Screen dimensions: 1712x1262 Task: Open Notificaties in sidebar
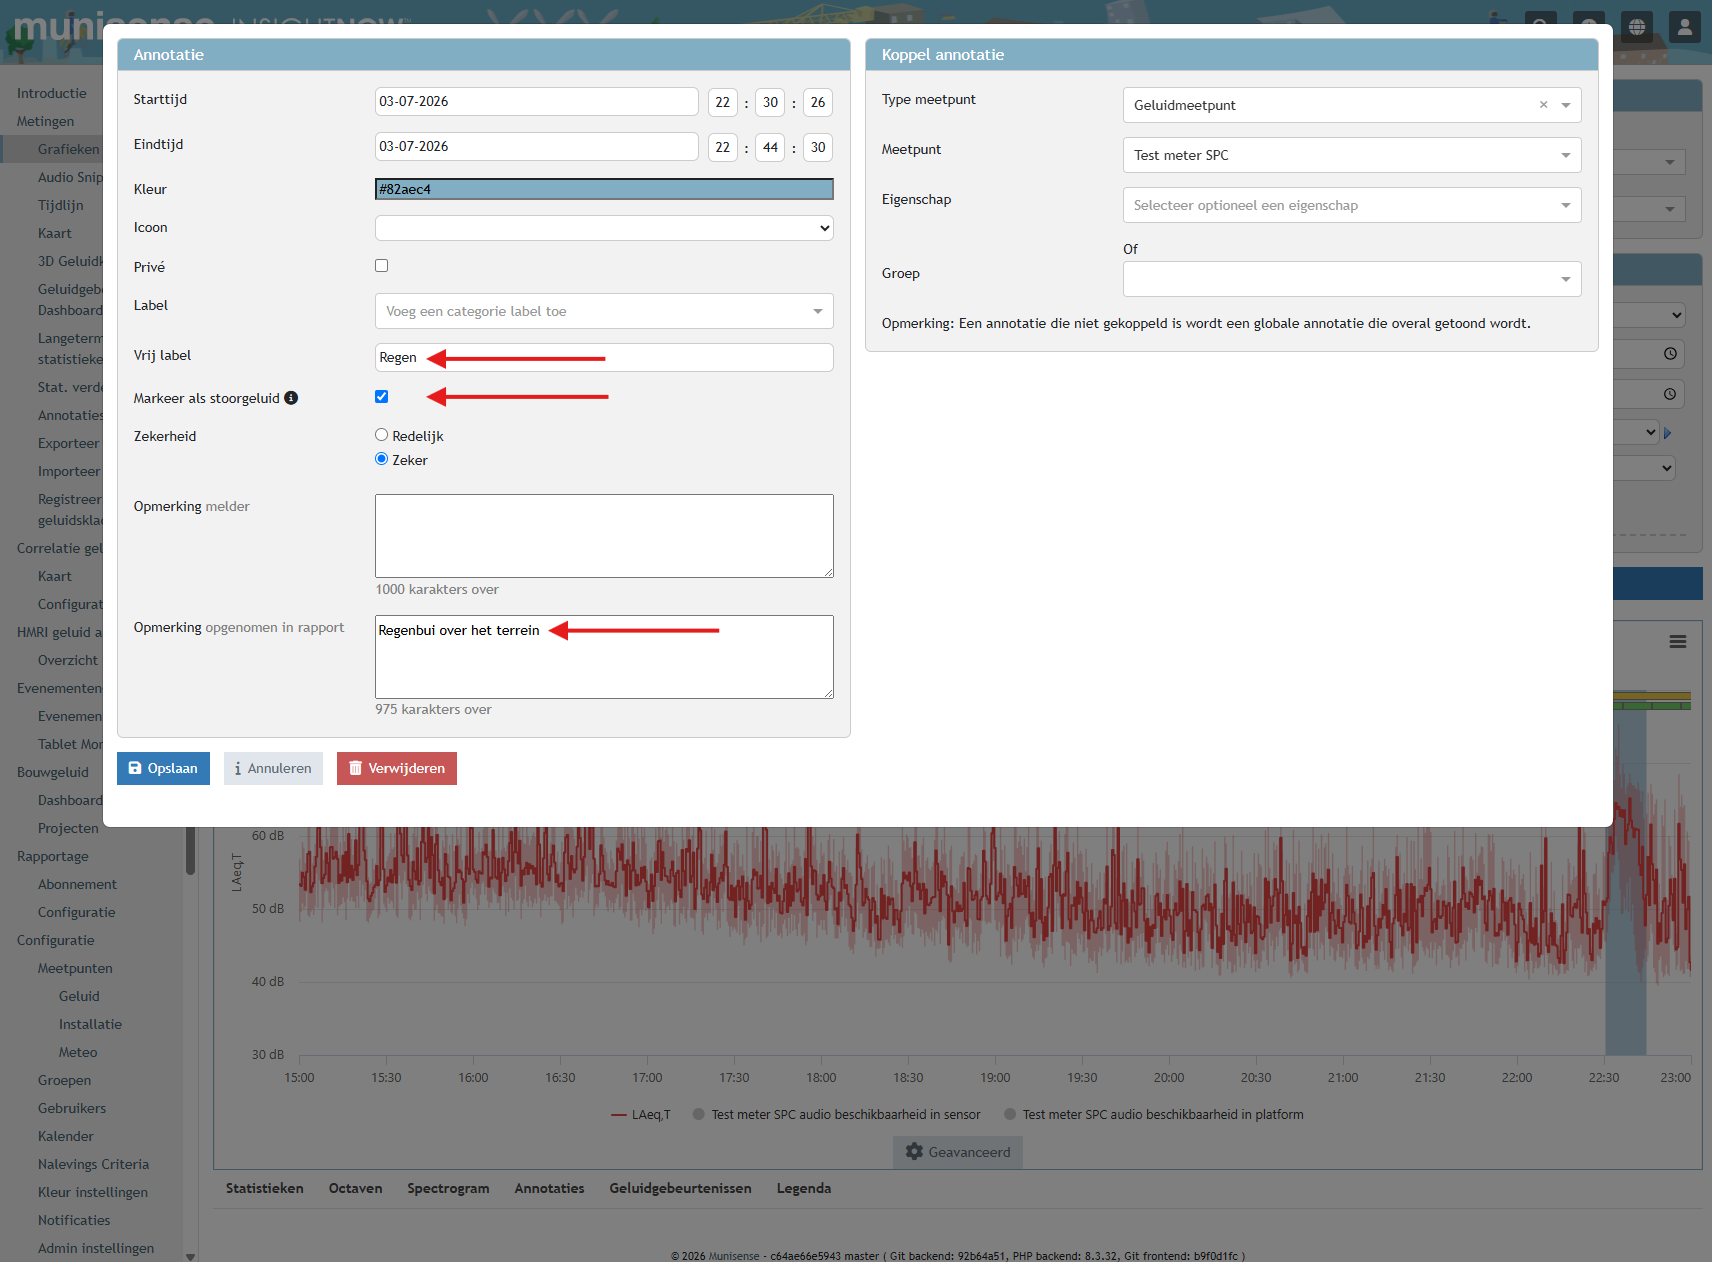(x=74, y=1220)
